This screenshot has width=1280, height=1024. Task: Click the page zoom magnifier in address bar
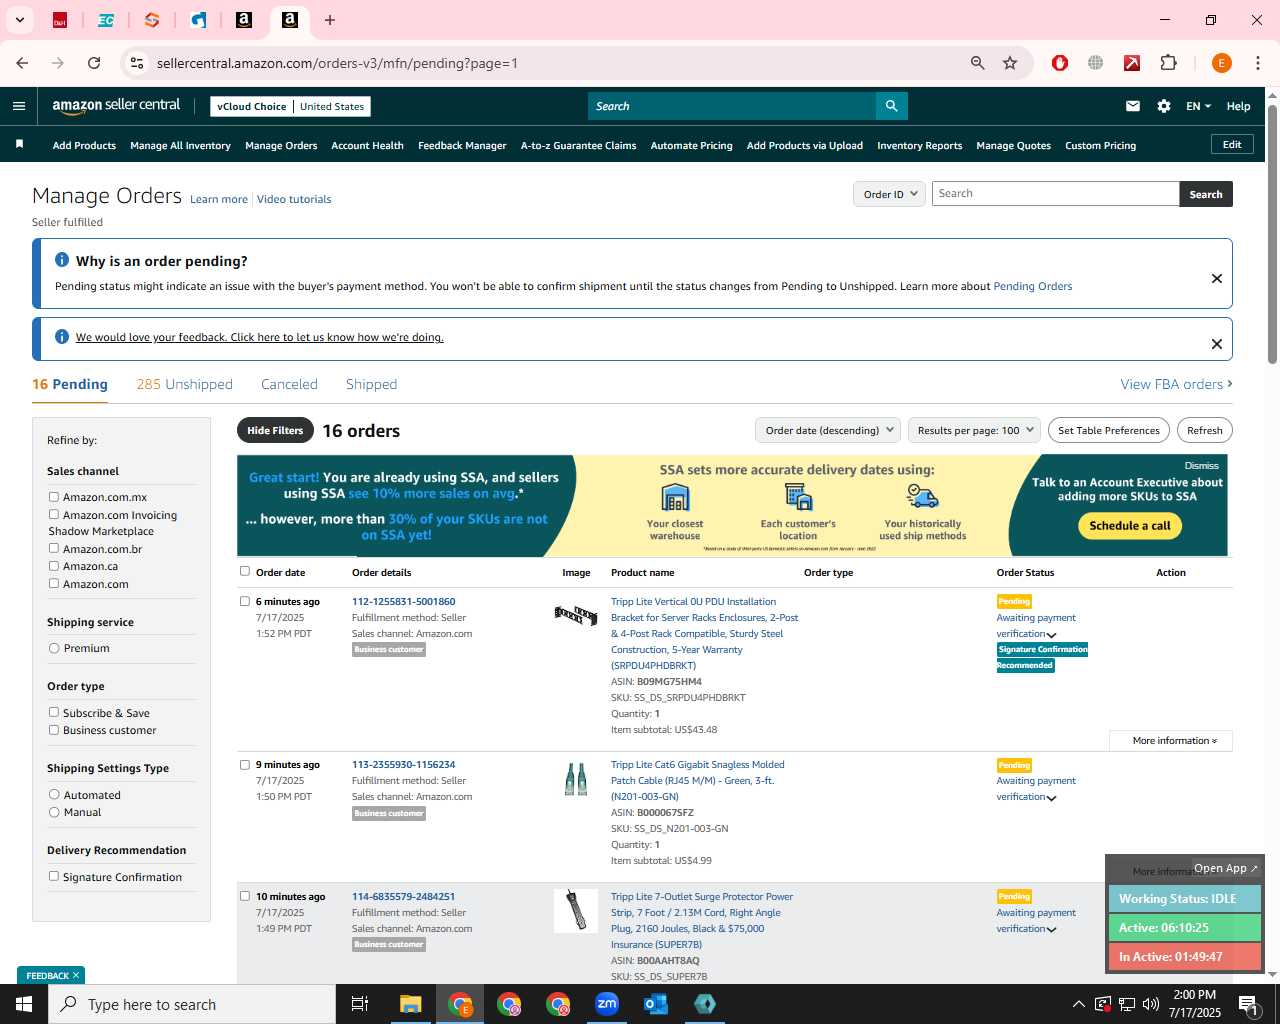pos(978,63)
